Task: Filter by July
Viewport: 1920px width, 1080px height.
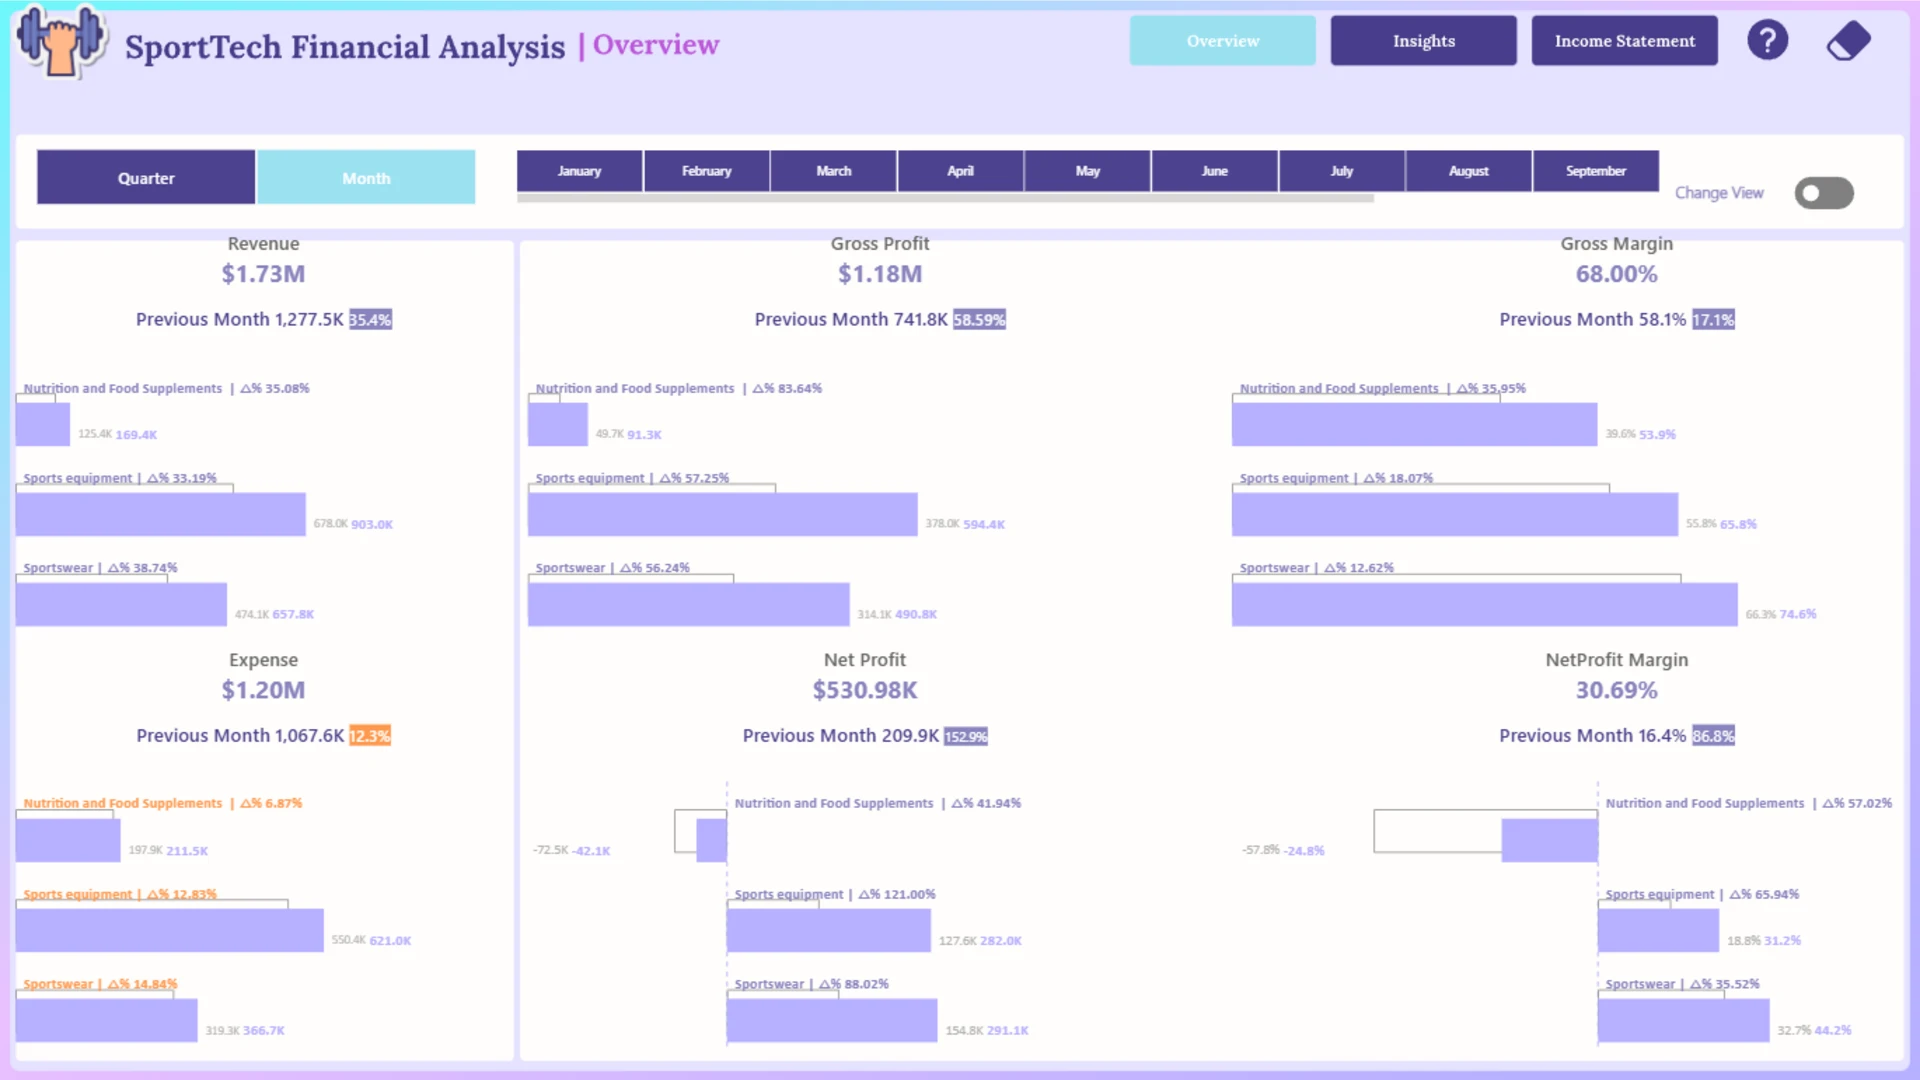Action: pyautogui.click(x=1341, y=171)
